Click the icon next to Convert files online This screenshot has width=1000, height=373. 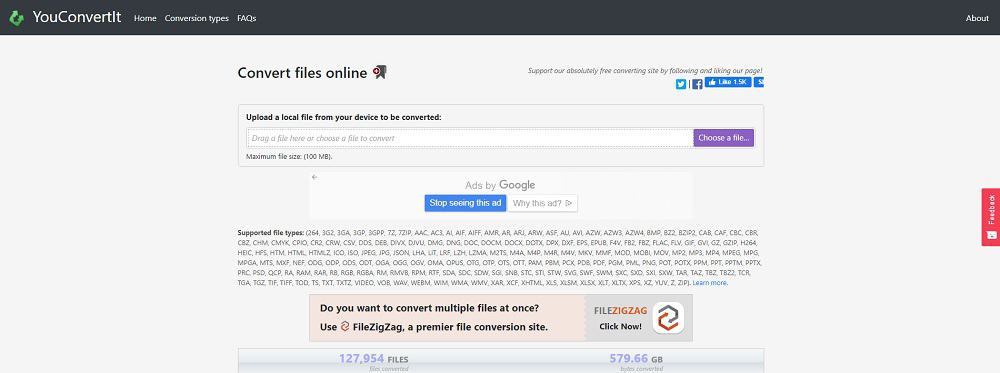(x=380, y=73)
